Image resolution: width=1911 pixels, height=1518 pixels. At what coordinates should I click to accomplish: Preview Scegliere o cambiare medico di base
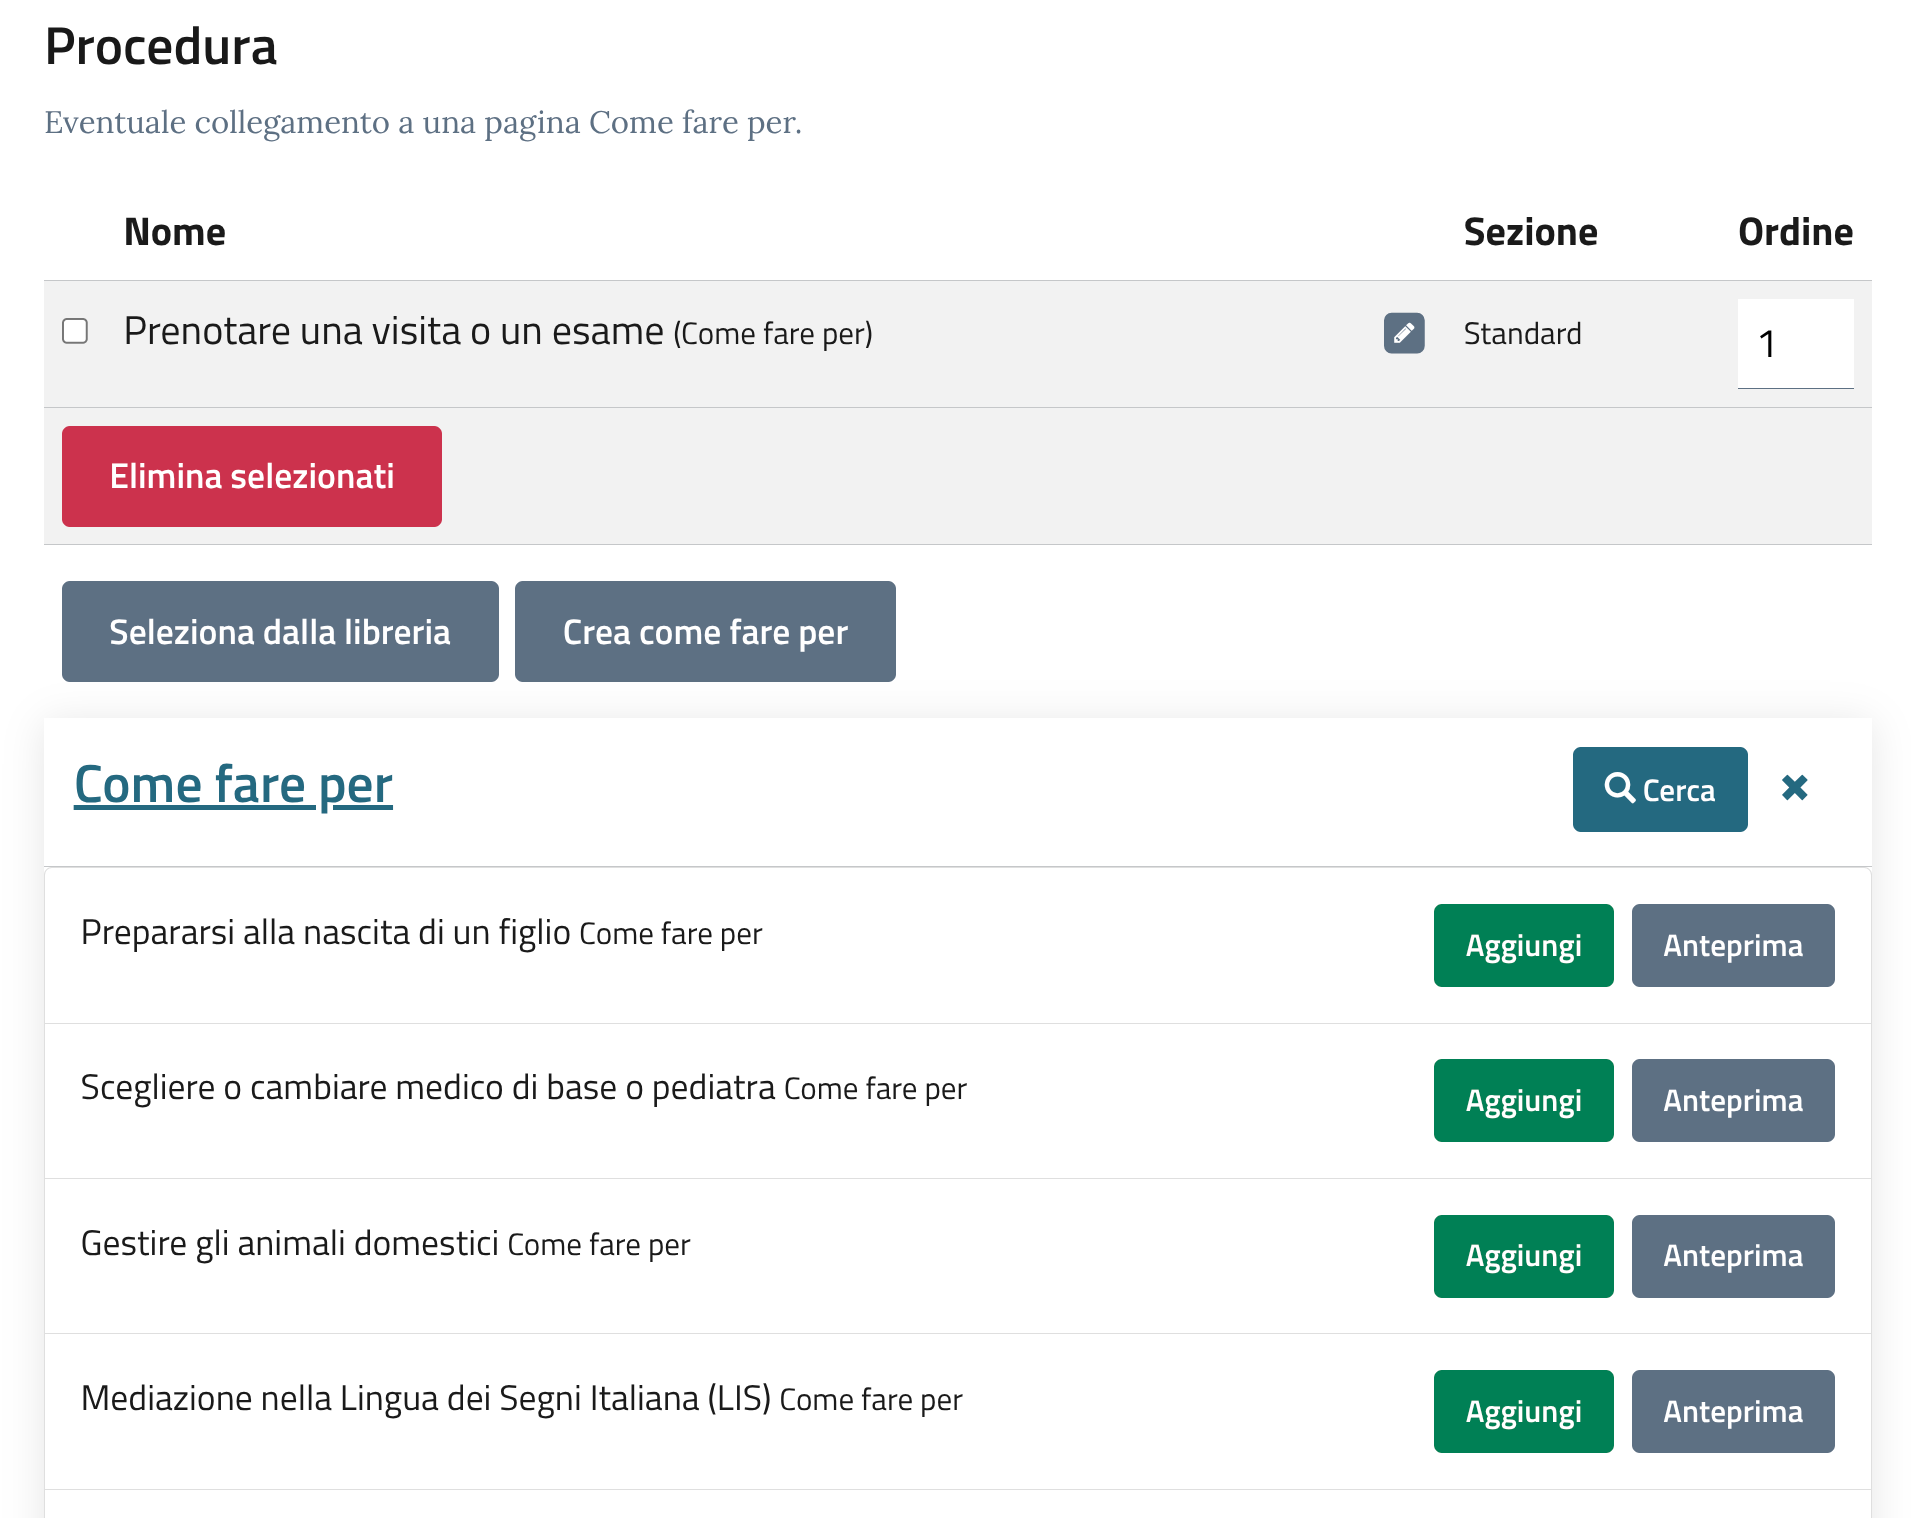coord(1732,1101)
